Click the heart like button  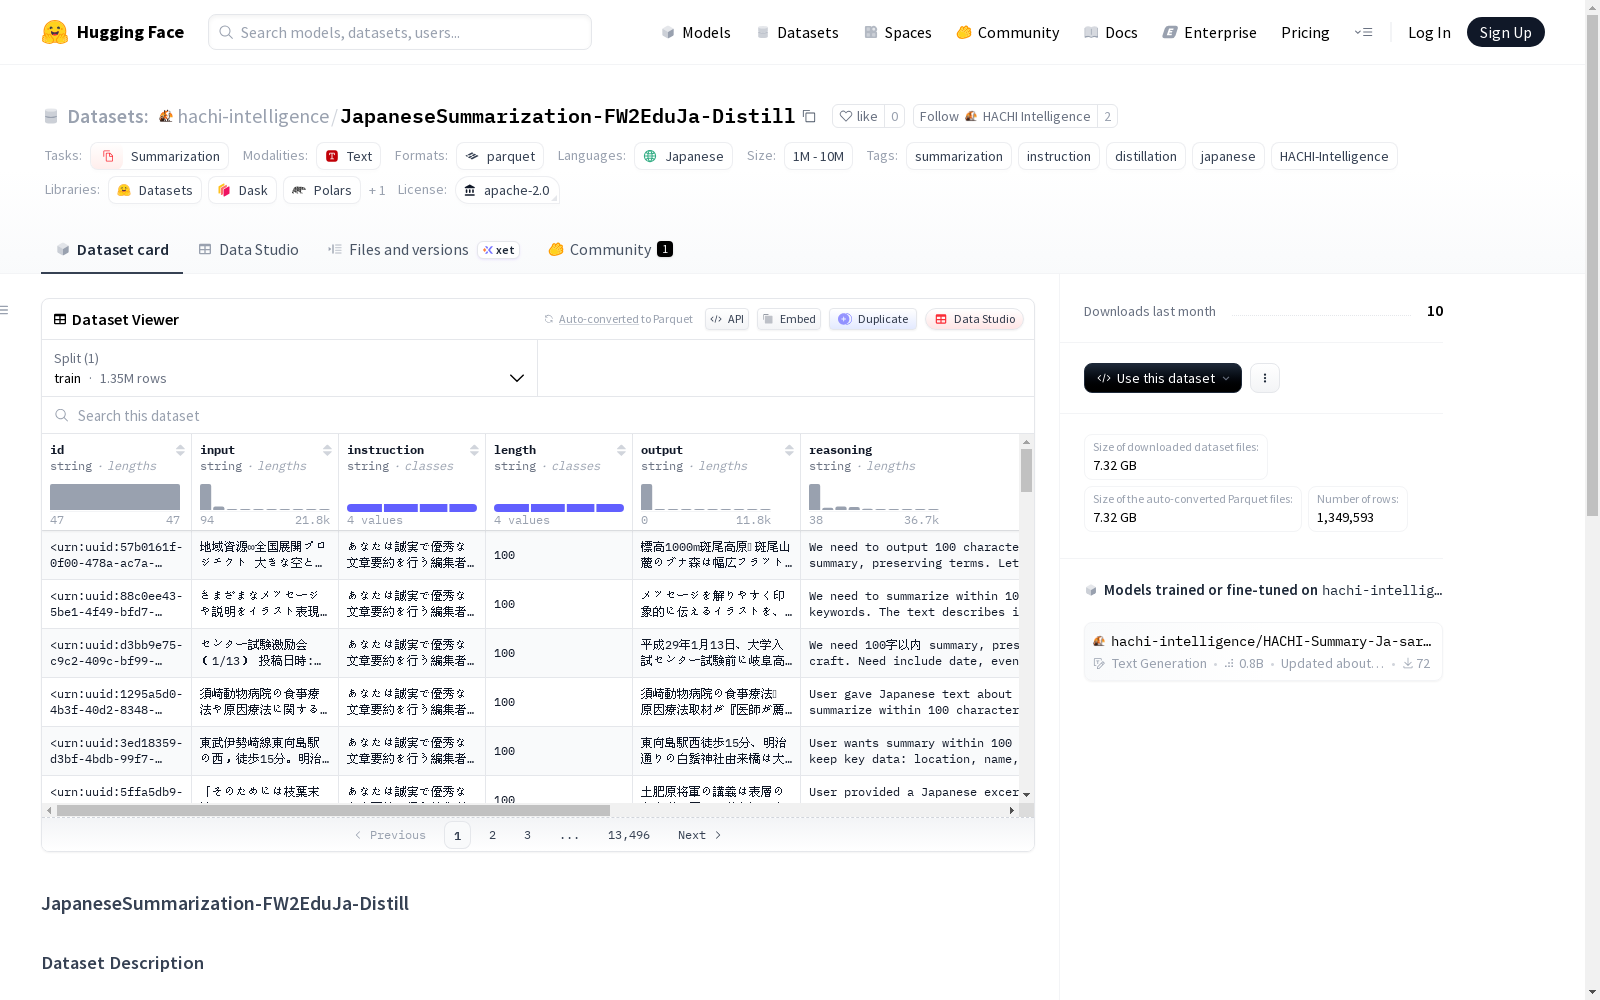[858, 116]
